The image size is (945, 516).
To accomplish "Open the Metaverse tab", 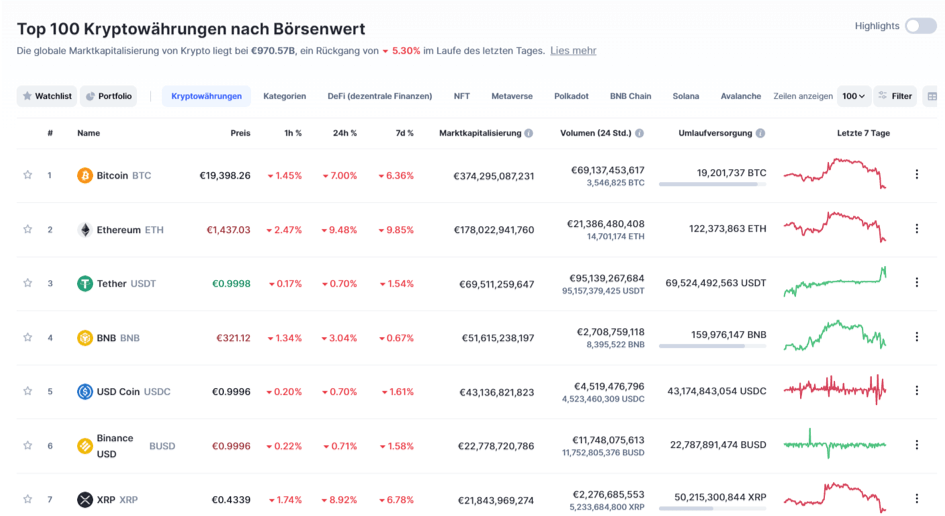I will (512, 96).
